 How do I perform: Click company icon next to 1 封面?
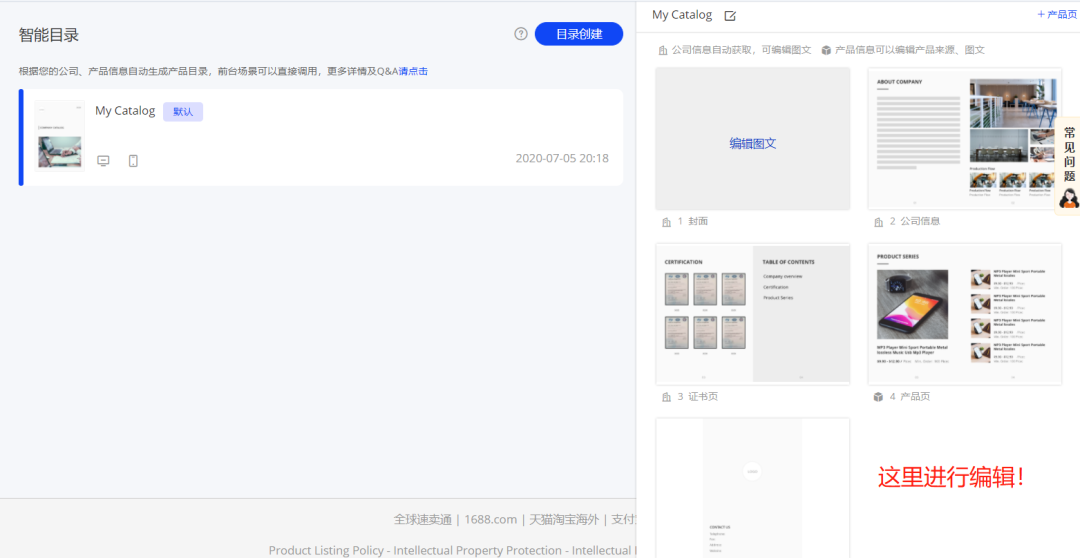coord(666,222)
